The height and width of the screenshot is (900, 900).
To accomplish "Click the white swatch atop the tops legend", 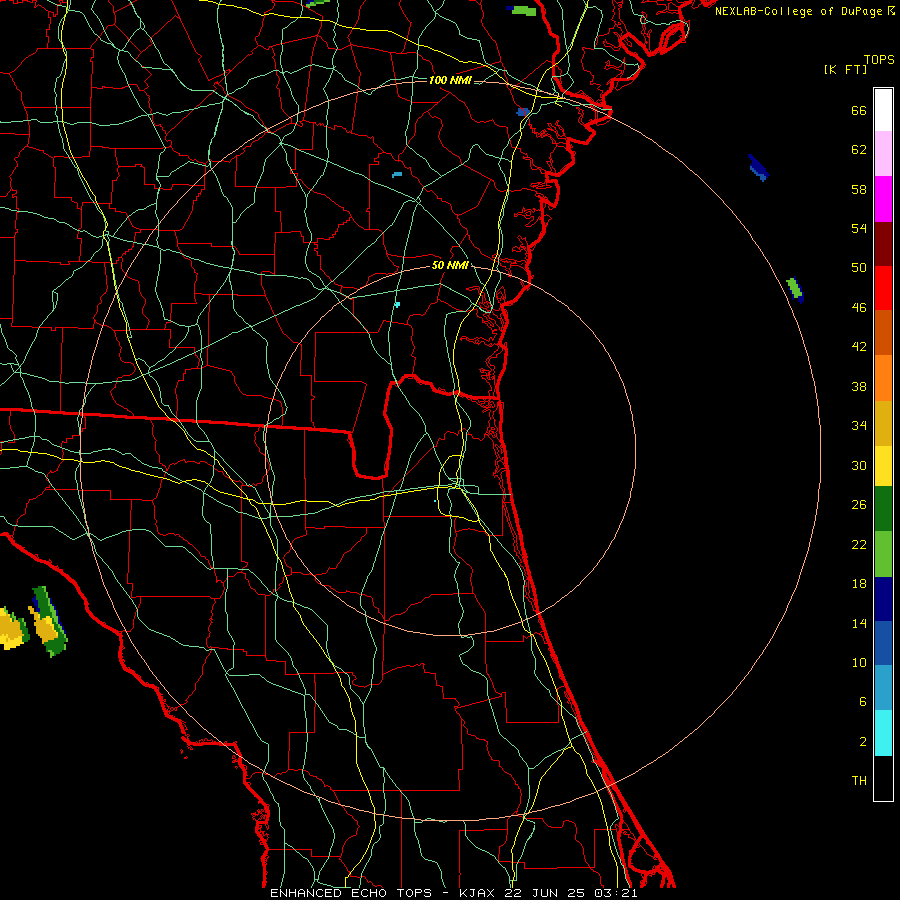I will tap(883, 110).
